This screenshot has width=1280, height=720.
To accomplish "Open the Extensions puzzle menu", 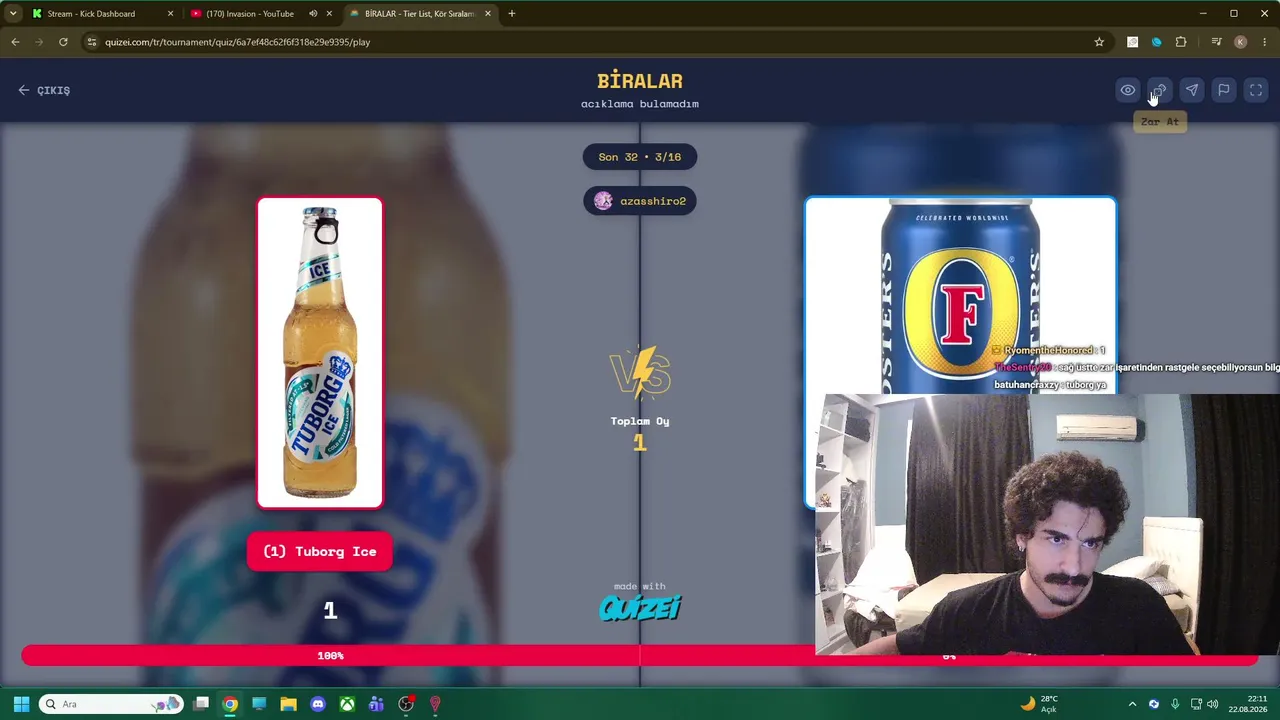I will coord(1181,42).
